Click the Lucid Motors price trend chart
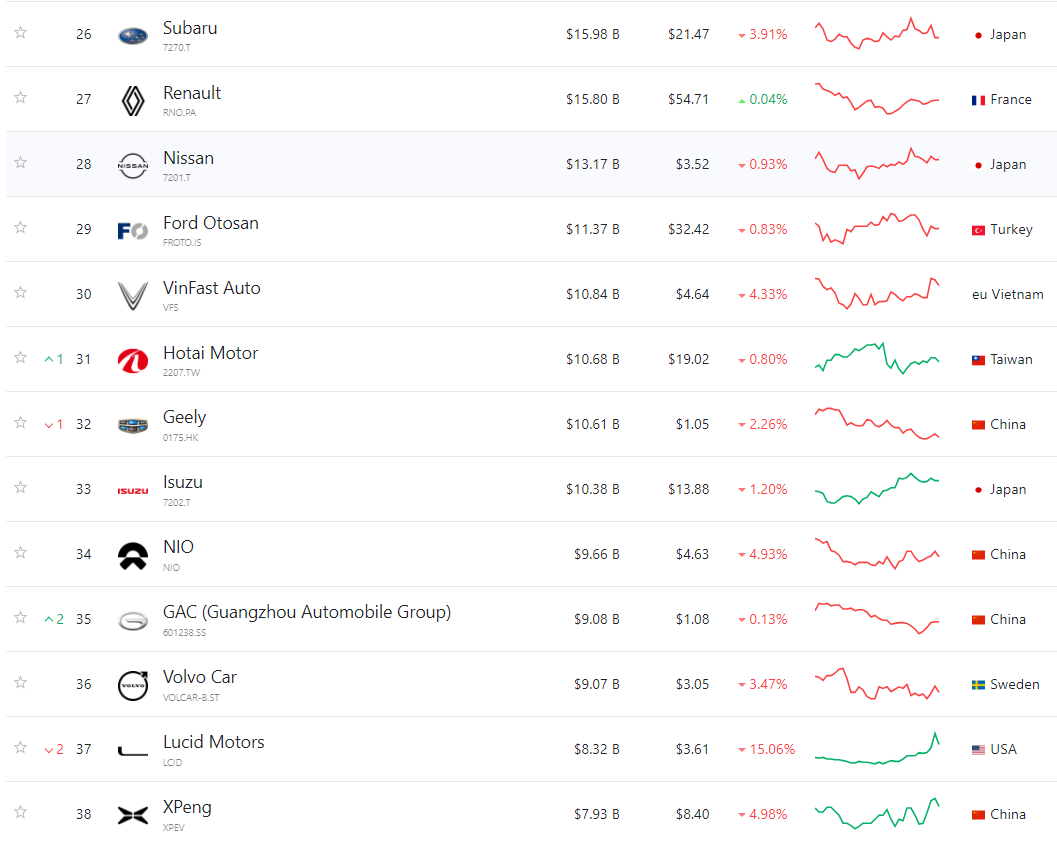The width and height of the screenshot is (1057, 843). click(x=877, y=749)
